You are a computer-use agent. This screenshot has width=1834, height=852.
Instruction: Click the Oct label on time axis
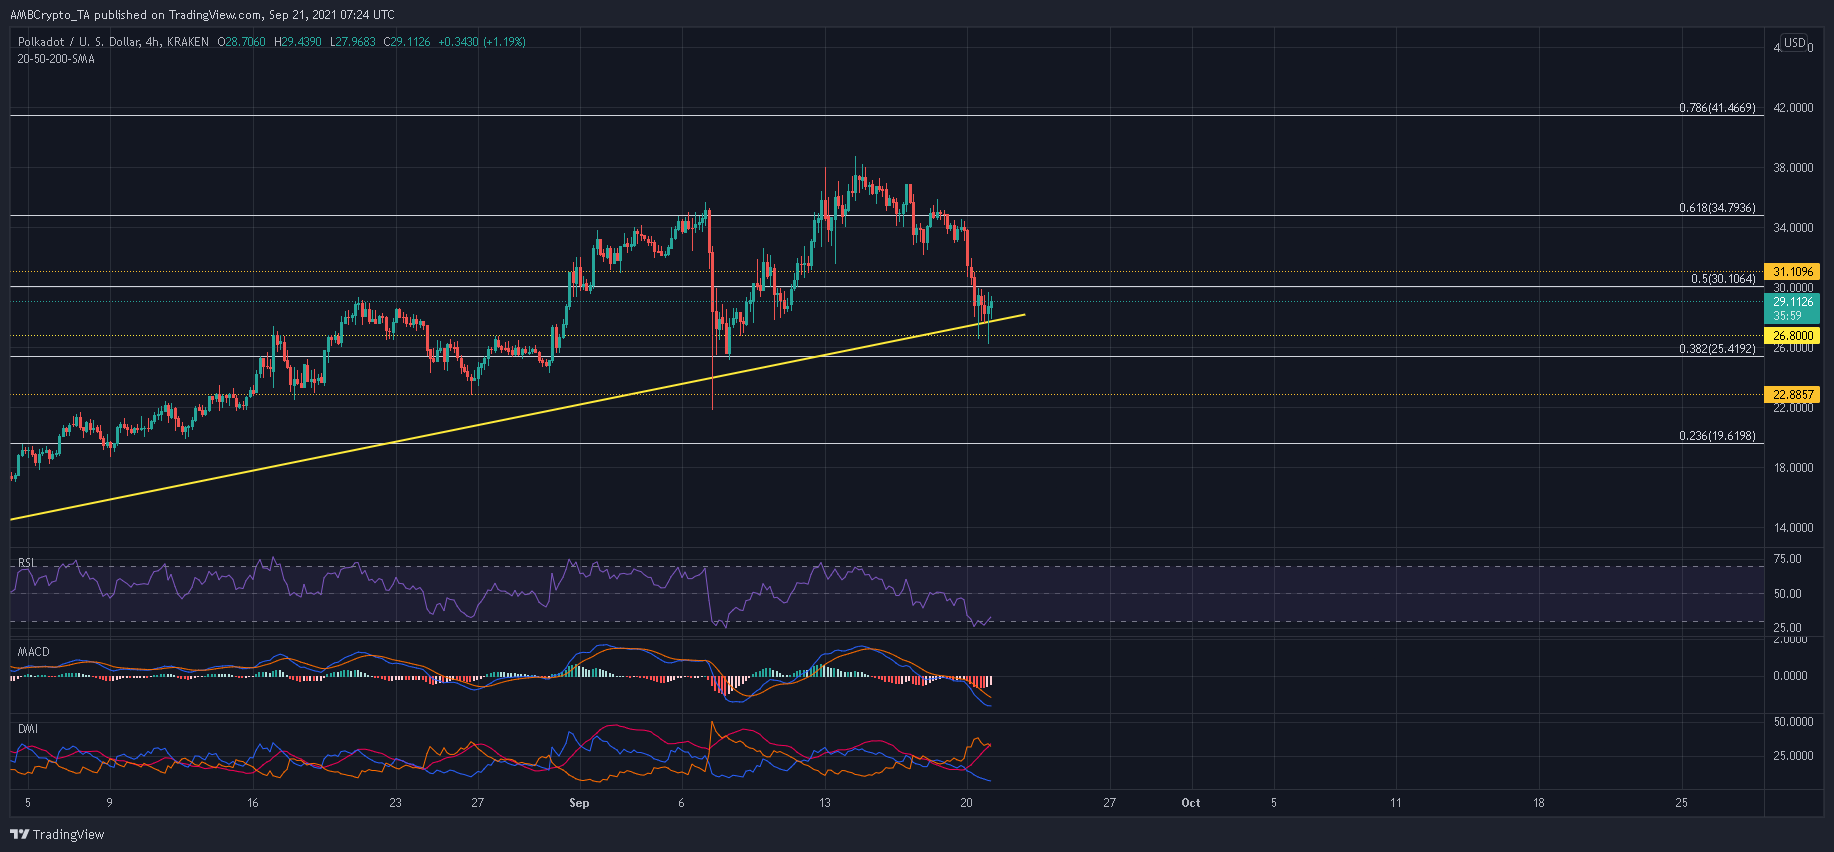[x=1191, y=803]
